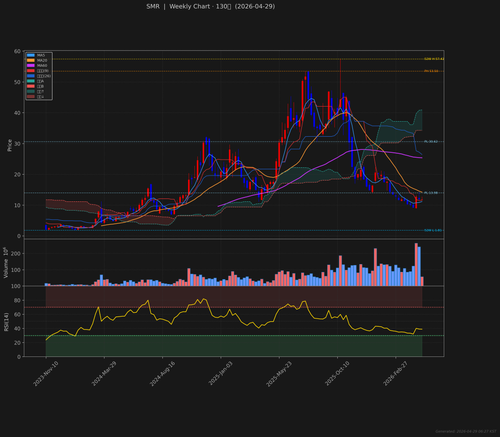Click the orange MA20 legend swatch
Screen dimensions: 500x437
click(x=31, y=60)
